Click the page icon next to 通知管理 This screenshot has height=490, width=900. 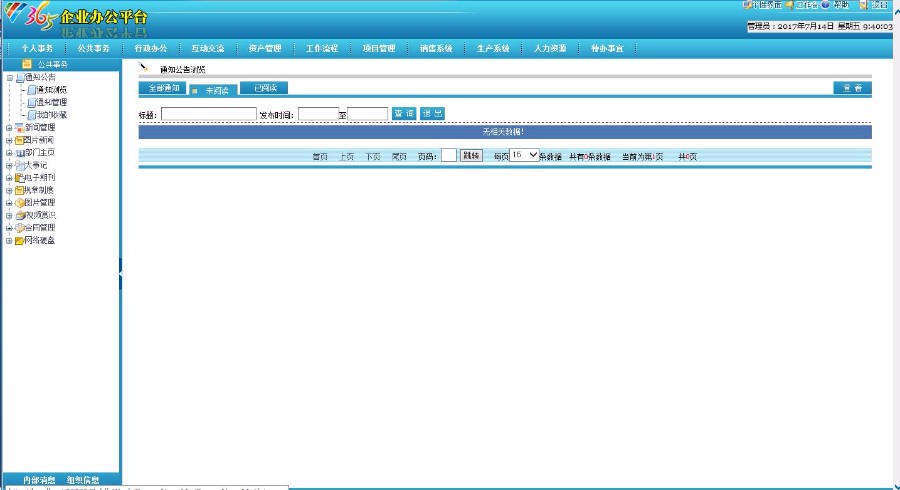pyautogui.click(x=32, y=103)
